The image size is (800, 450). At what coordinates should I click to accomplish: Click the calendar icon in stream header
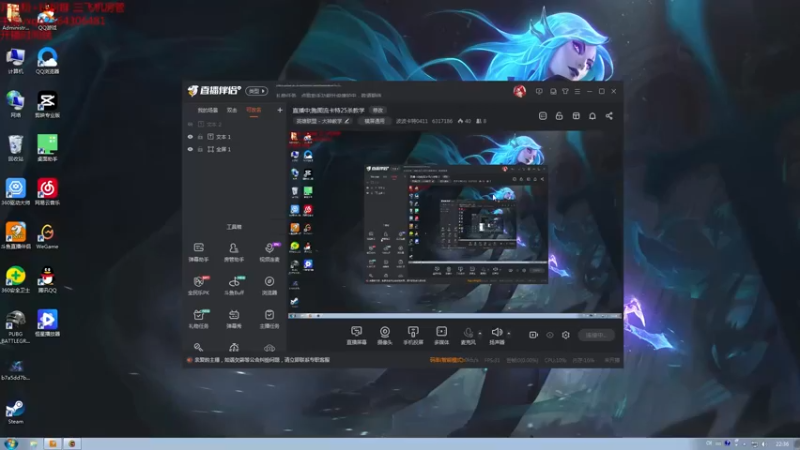[x=576, y=116]
